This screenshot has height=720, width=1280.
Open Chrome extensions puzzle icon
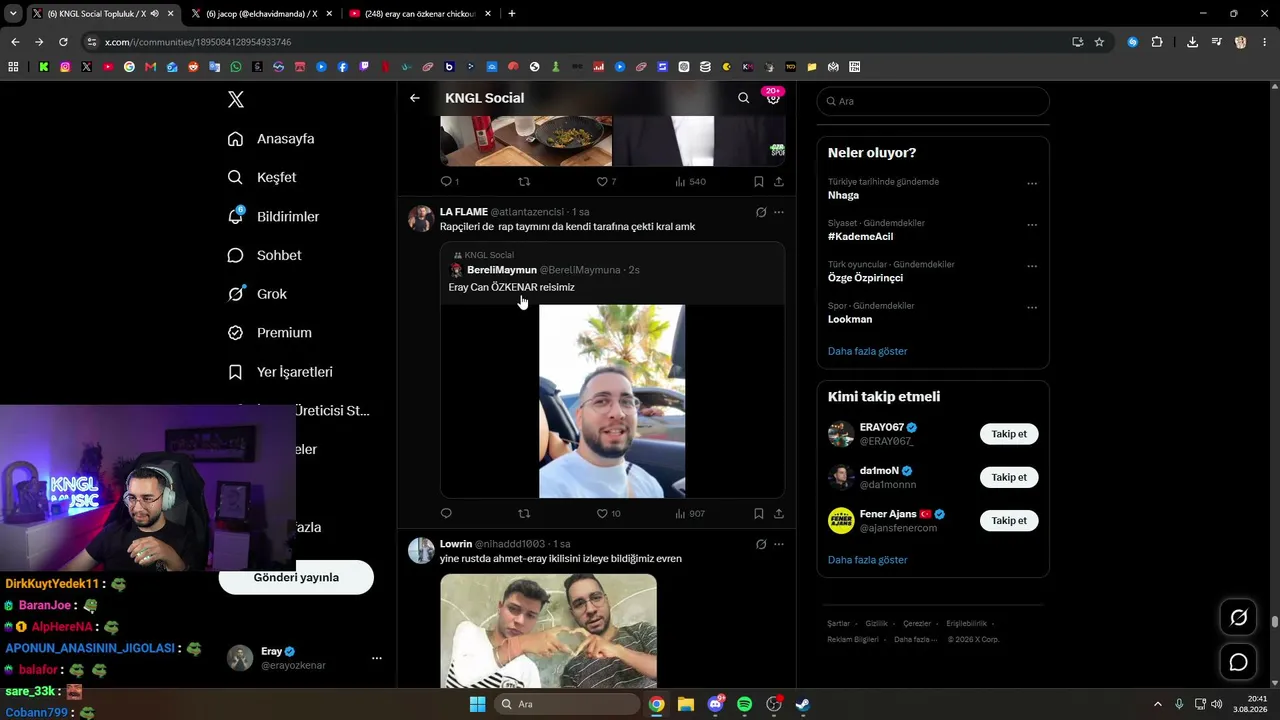click(x=1157, y=42)
